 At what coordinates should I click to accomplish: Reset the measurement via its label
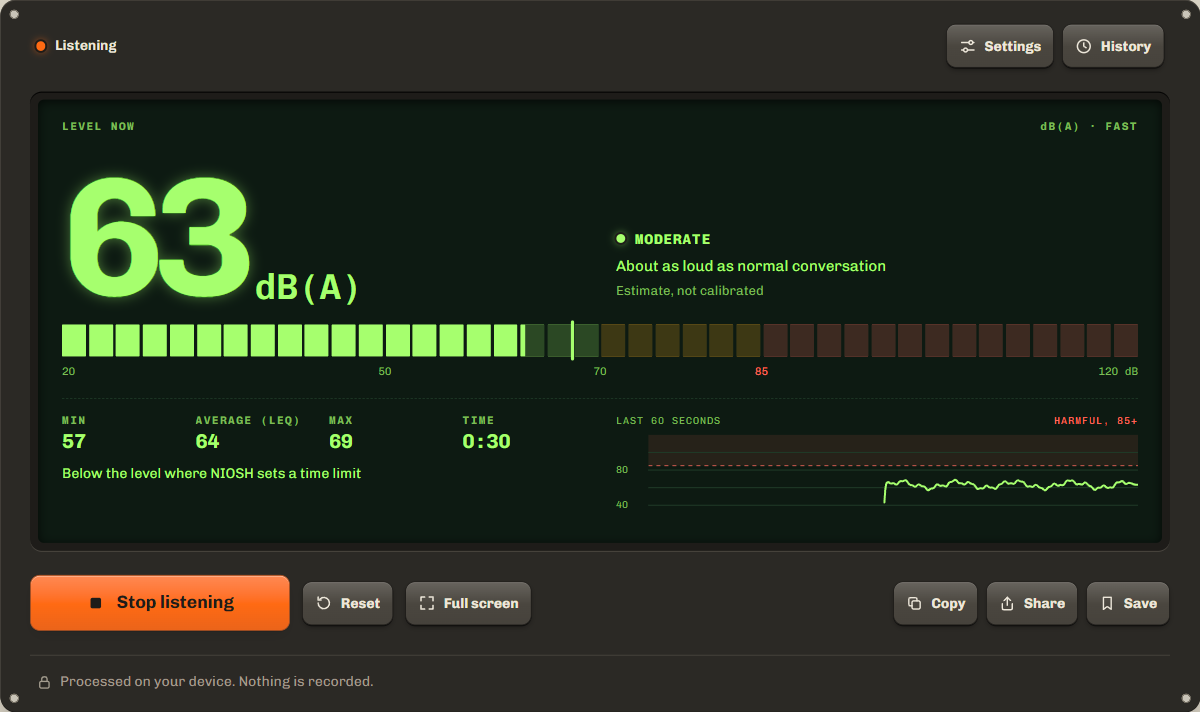[x=360, y=603]
